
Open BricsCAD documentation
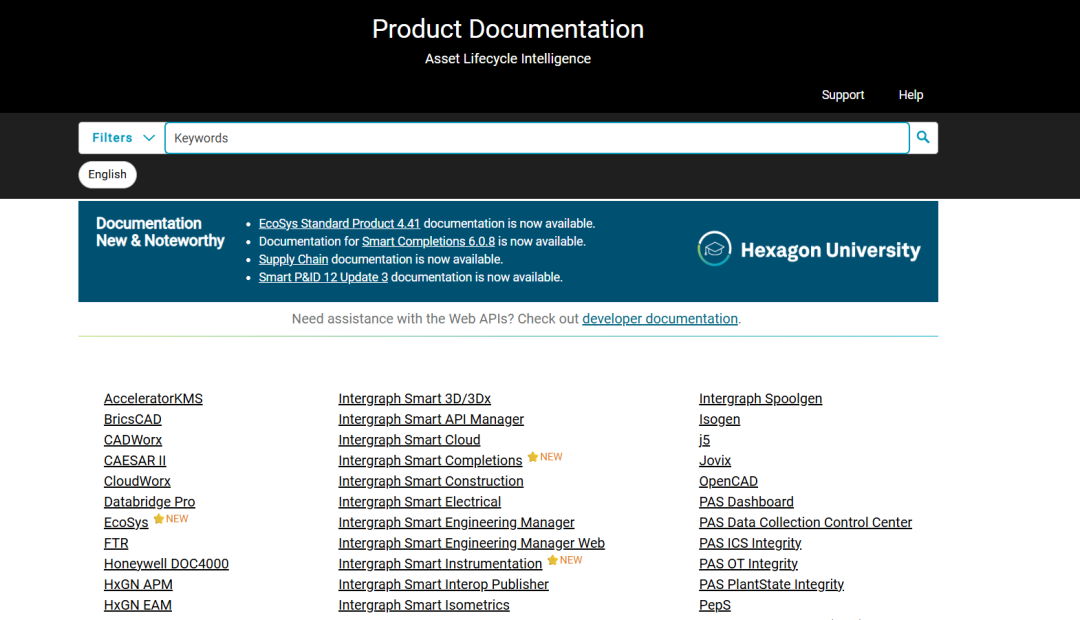(132, 419)
